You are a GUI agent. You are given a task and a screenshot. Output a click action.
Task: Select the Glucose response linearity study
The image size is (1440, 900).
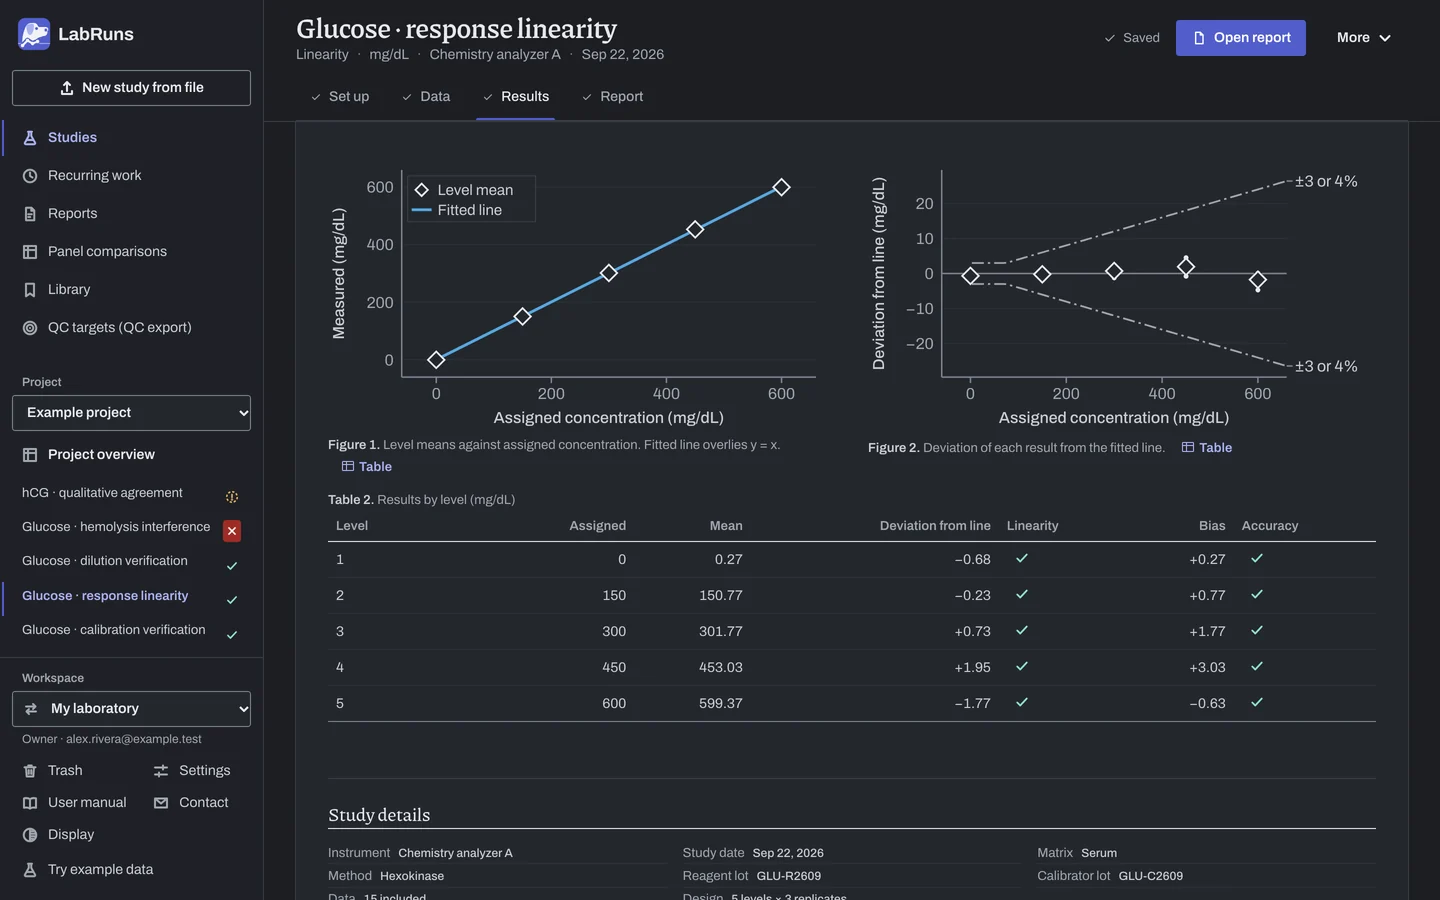tap(105, 596)
